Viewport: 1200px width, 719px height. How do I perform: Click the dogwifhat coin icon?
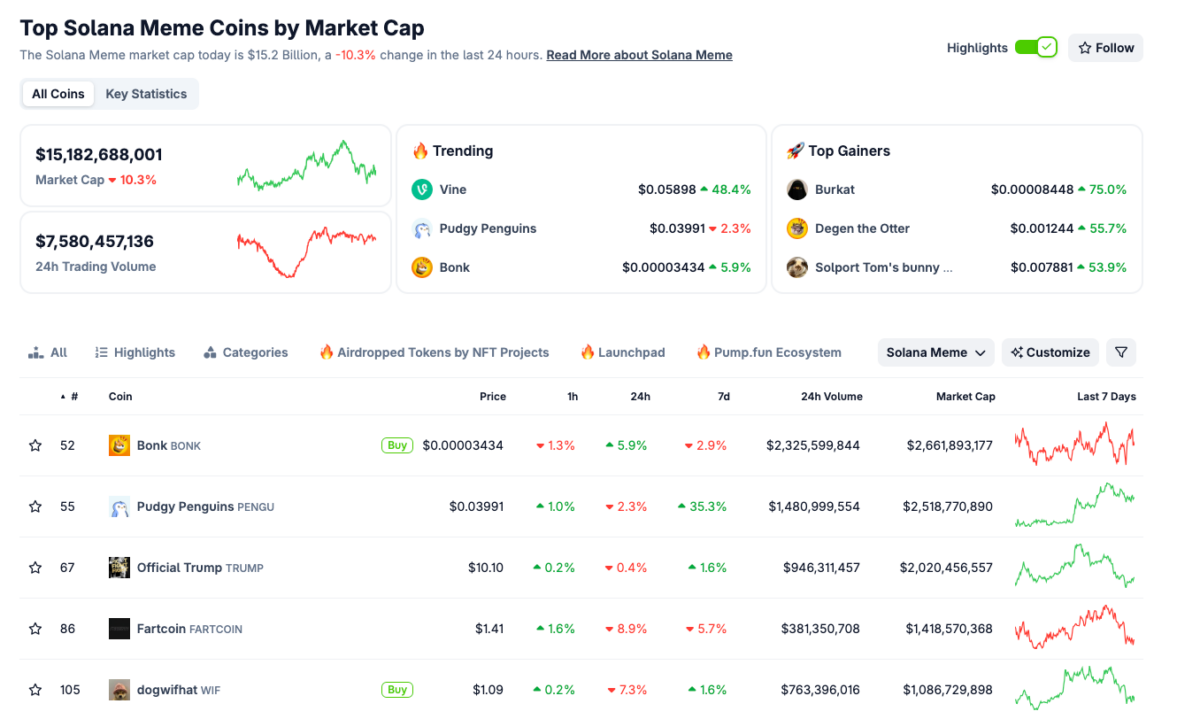[119, 690]
